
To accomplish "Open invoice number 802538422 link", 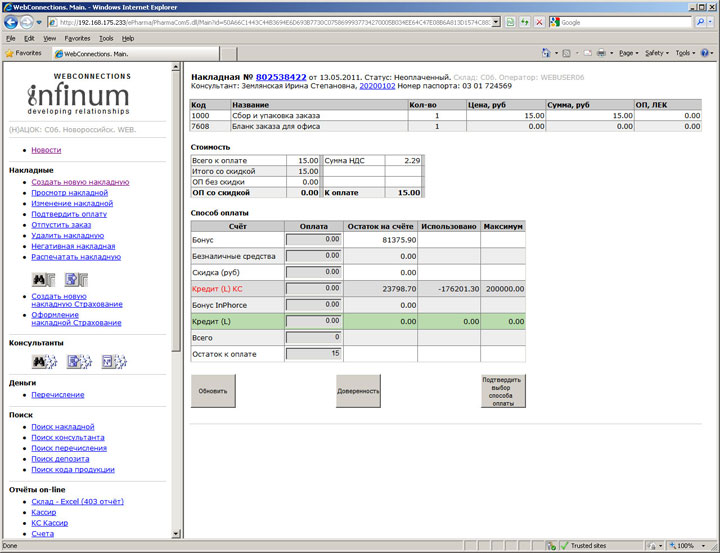I will click(x=281, y=77).
